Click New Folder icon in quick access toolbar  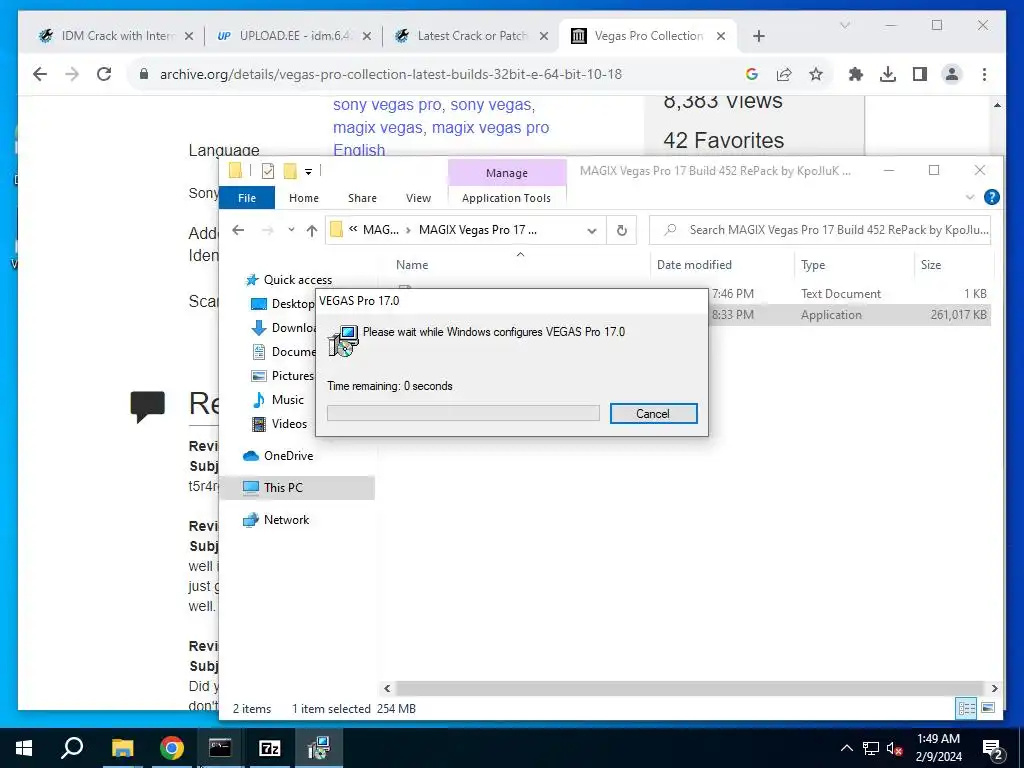pos(290,171)
